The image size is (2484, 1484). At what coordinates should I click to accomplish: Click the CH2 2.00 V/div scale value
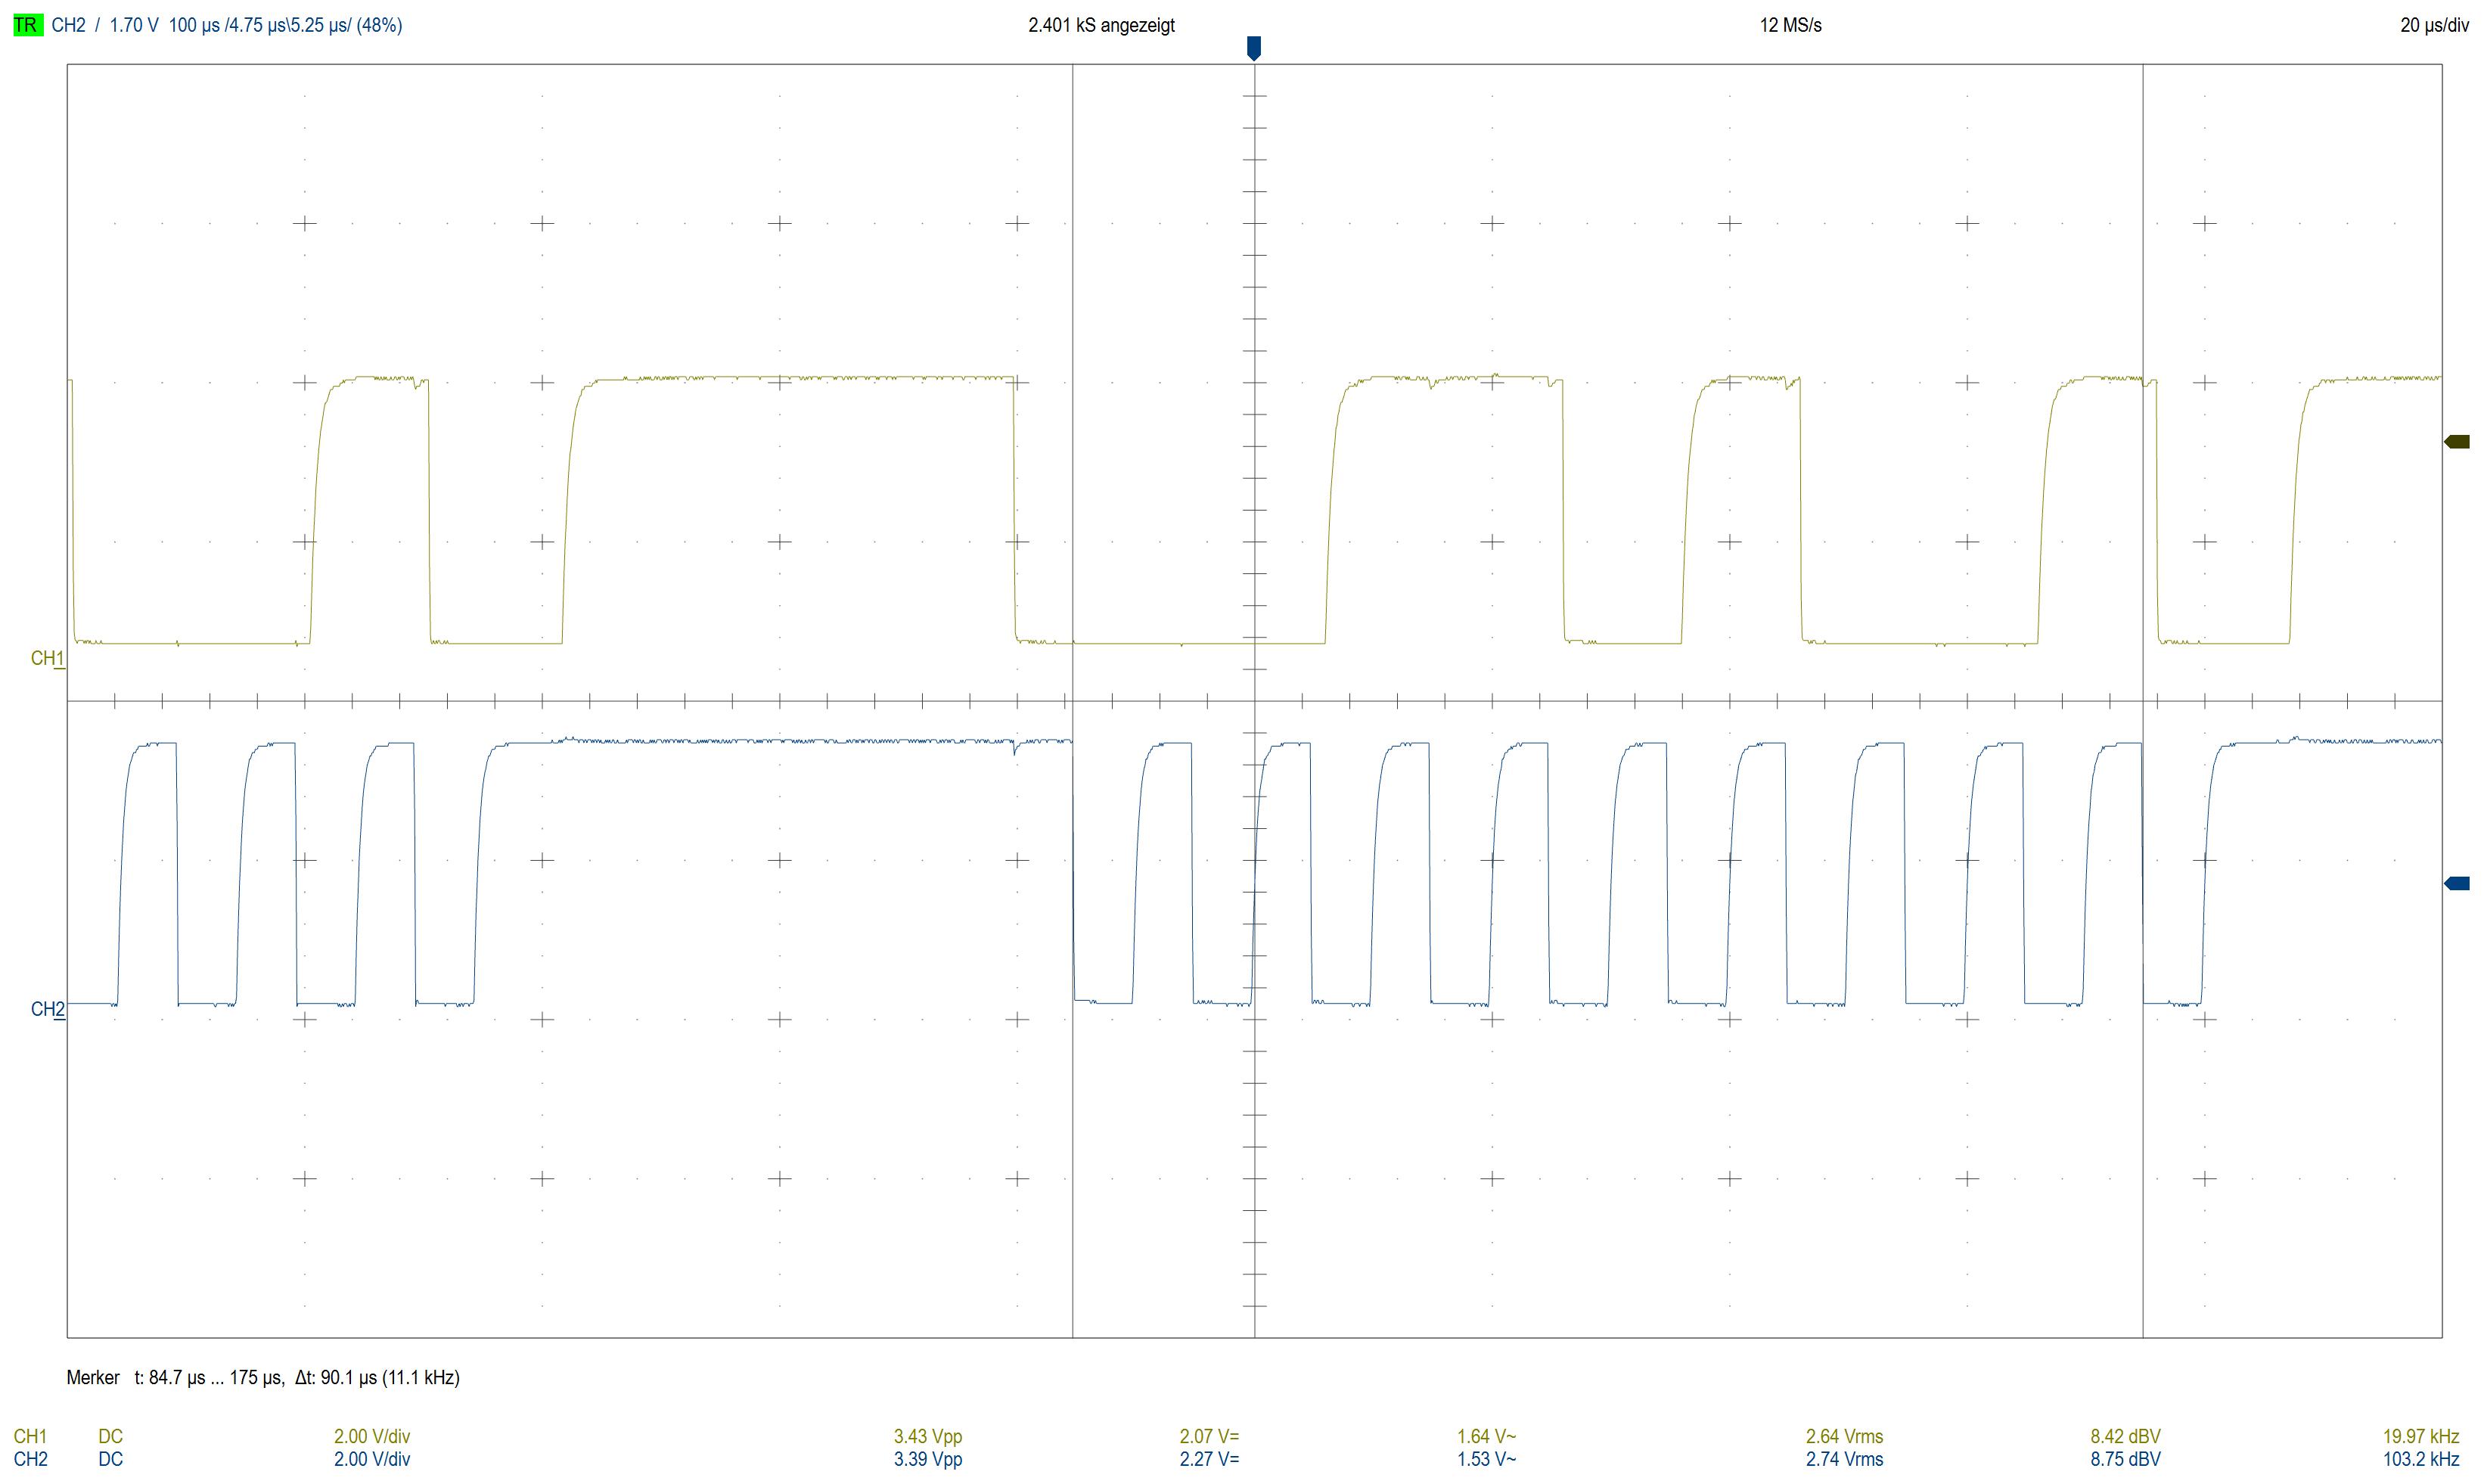pos(372,1459)
